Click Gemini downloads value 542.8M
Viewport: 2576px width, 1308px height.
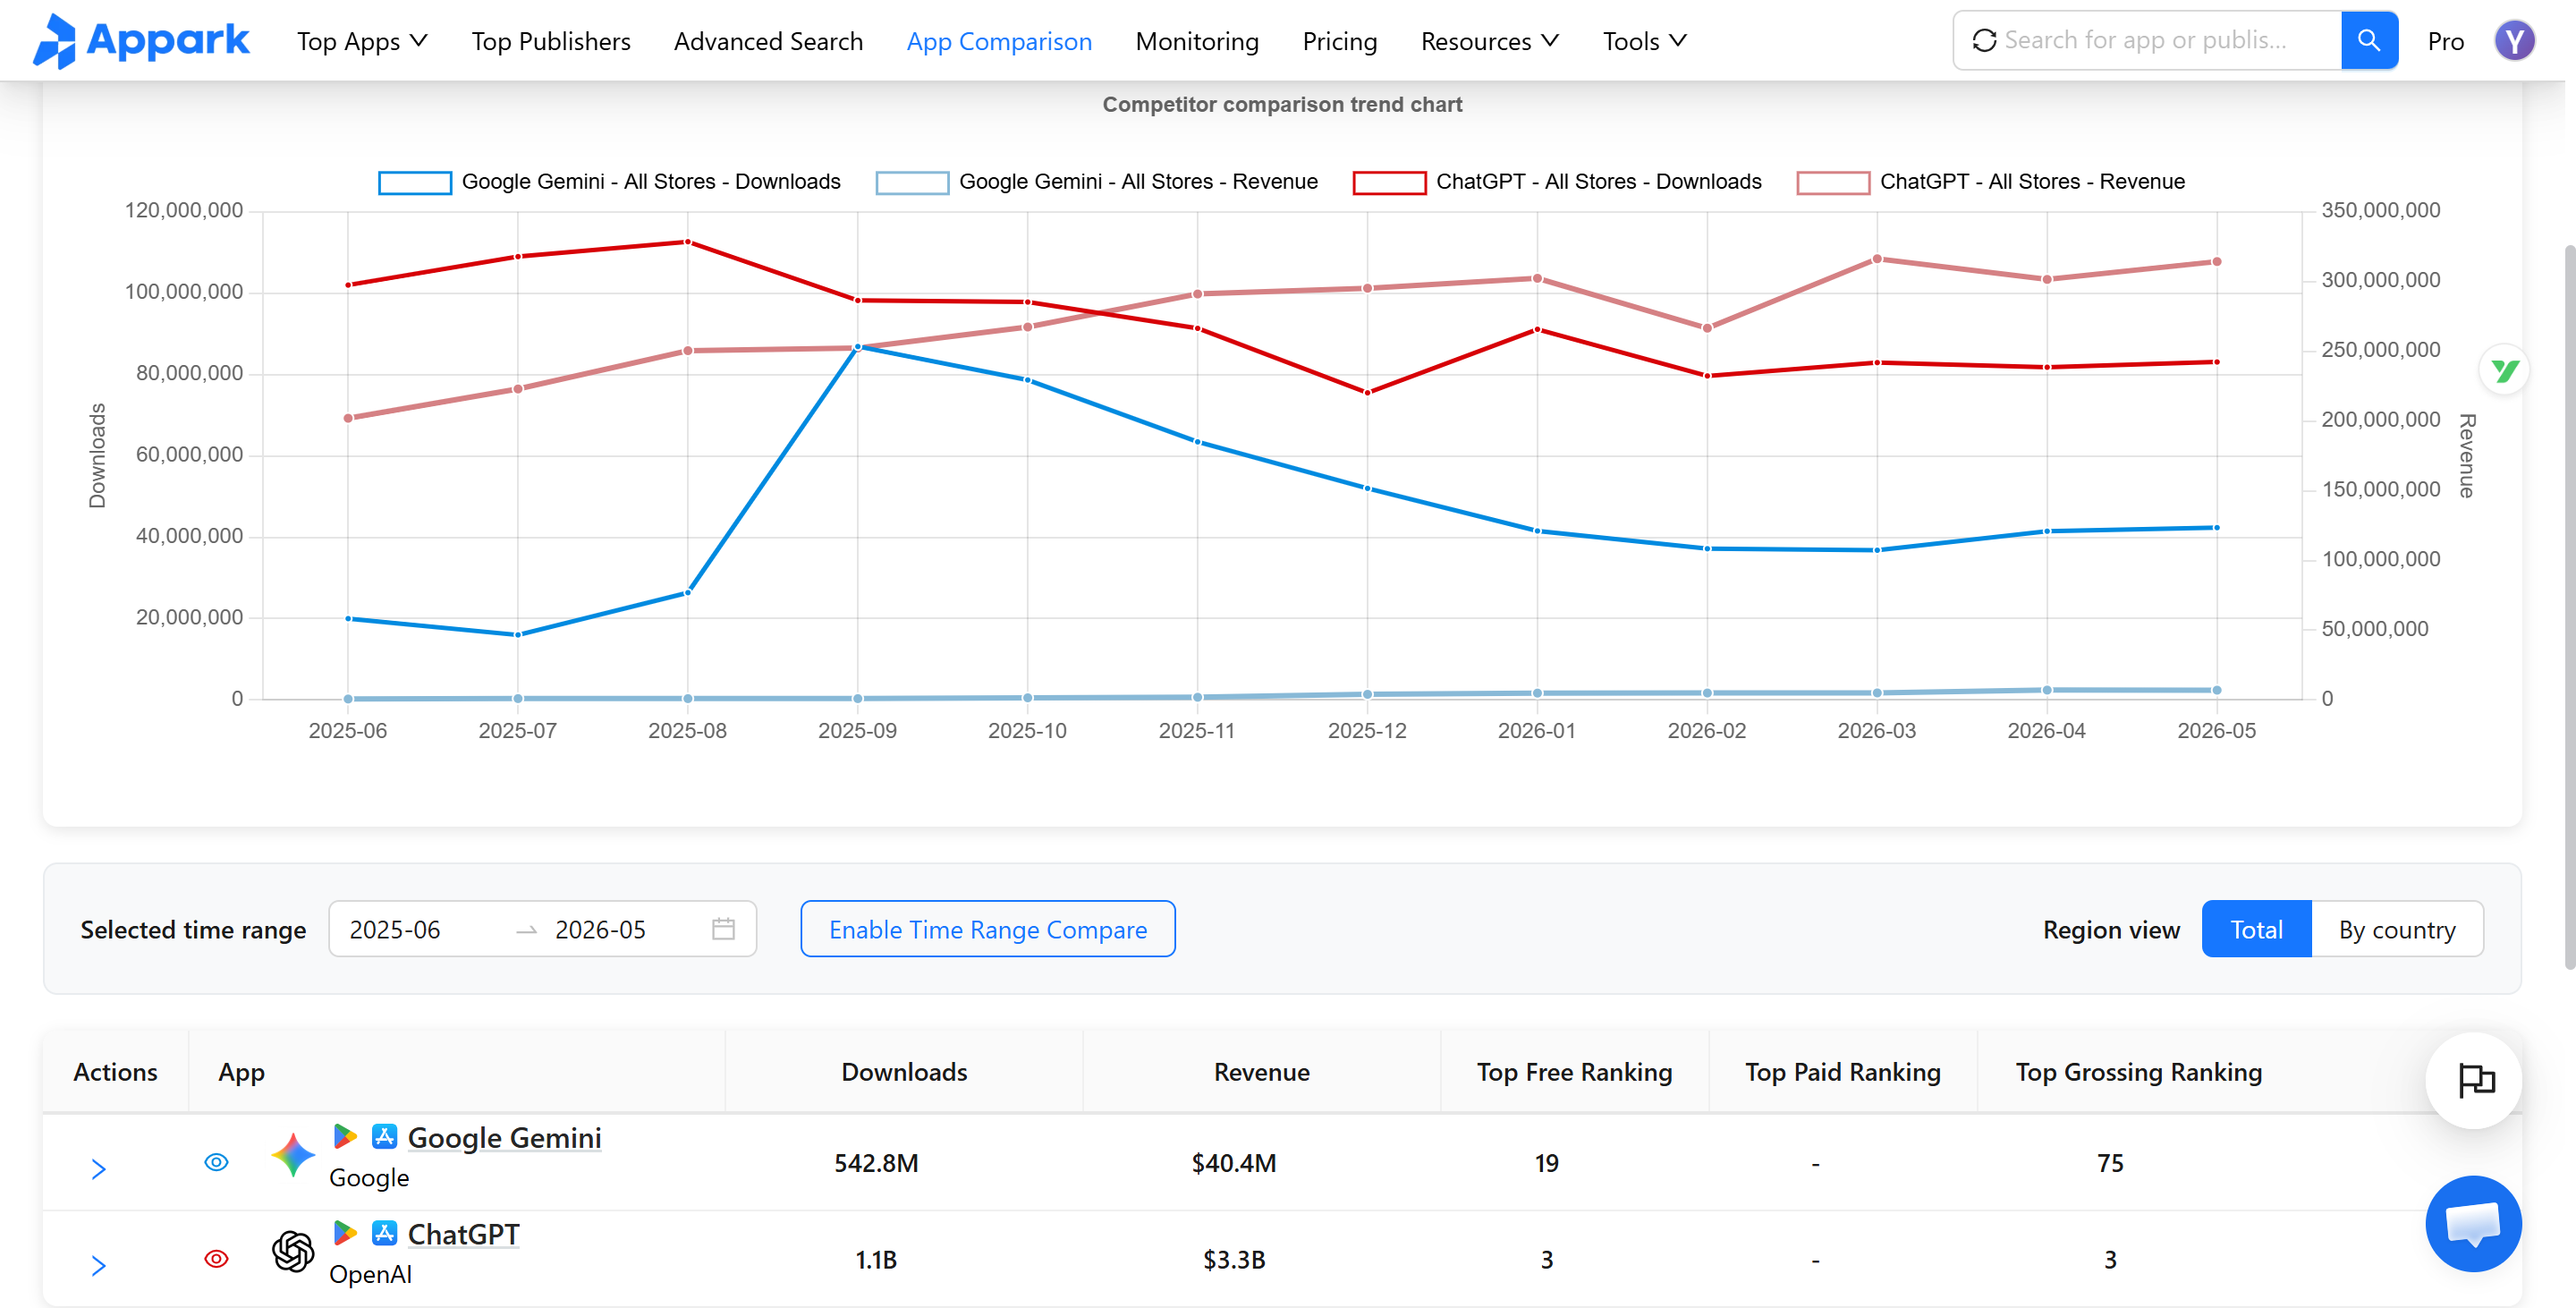876,1163
